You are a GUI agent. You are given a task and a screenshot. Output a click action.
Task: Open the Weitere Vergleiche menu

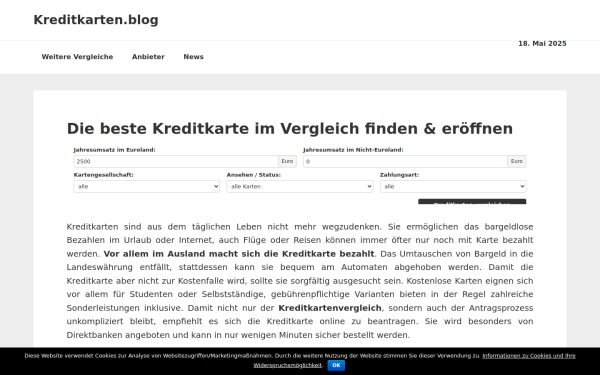pyautogui.click(x=77, y=57)
